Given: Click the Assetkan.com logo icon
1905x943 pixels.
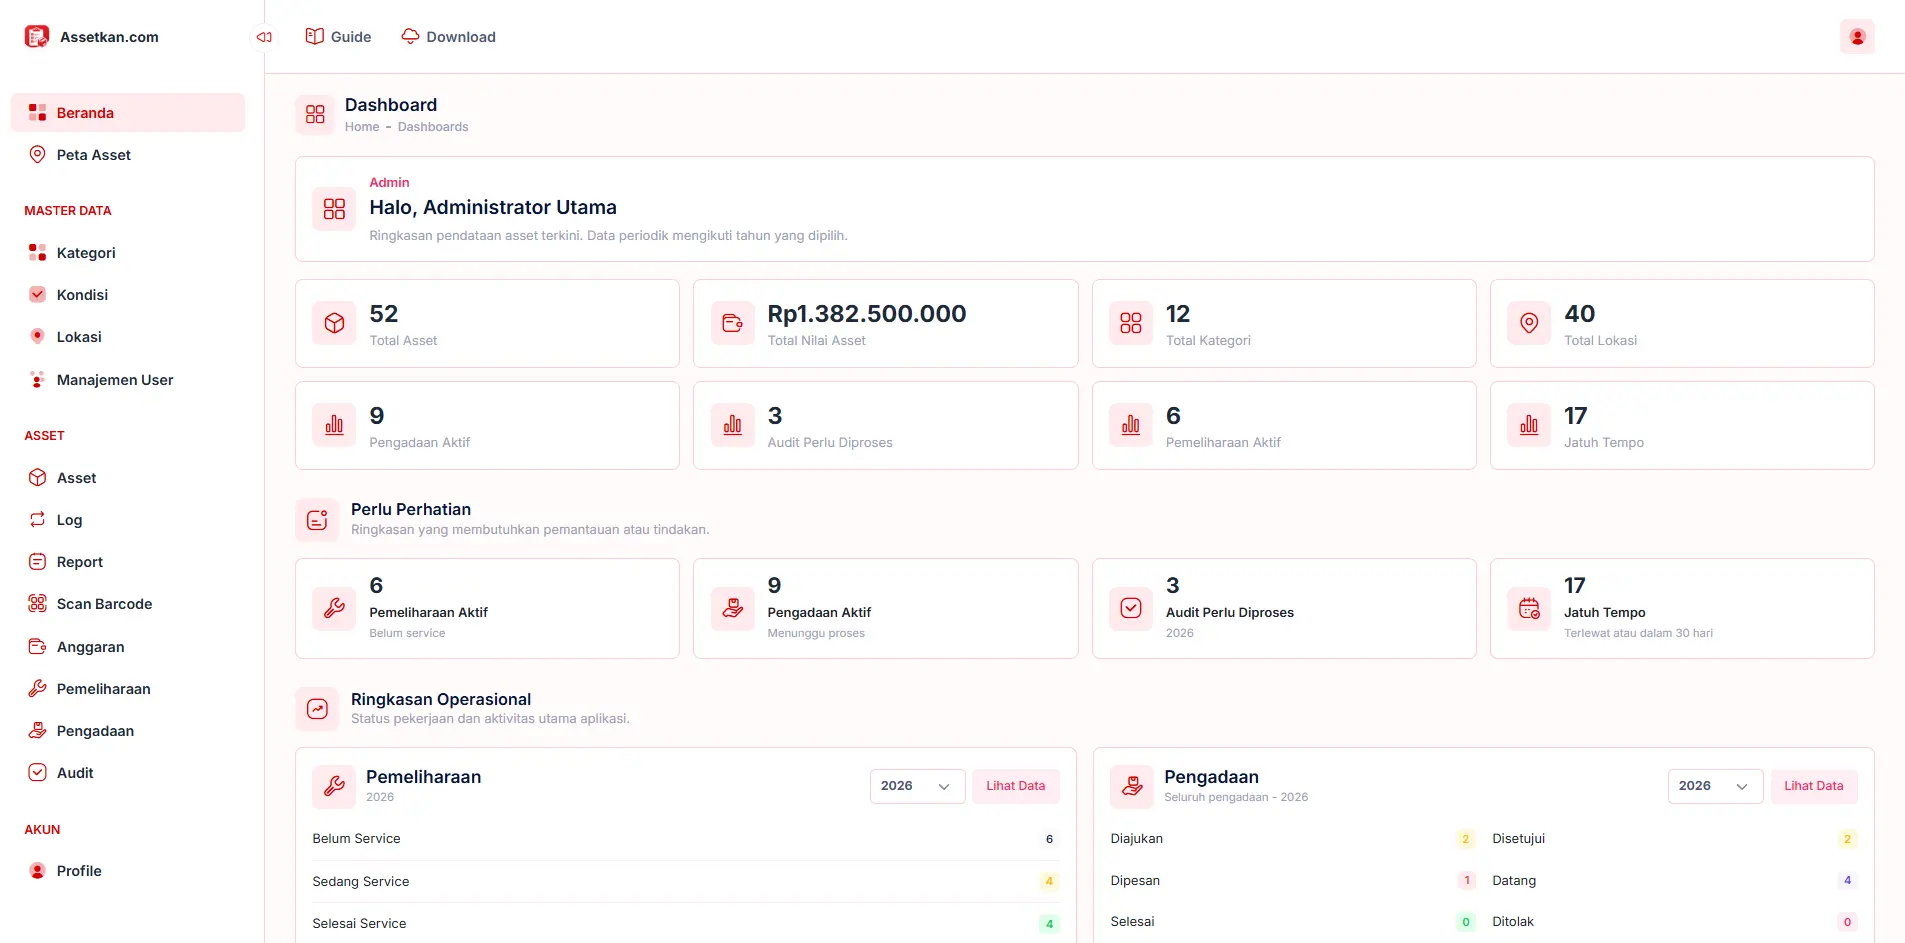Looking at the screenshot, I should [37, 37].
